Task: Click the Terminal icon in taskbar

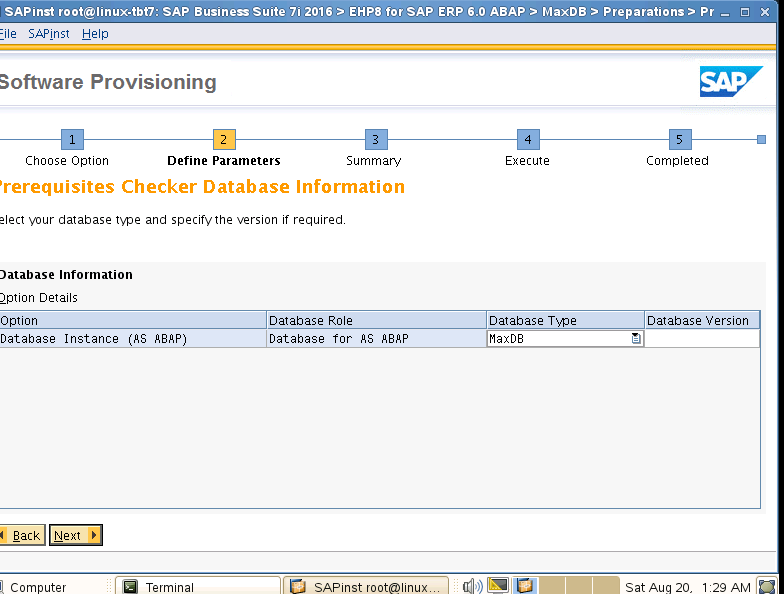Action: 130,586
